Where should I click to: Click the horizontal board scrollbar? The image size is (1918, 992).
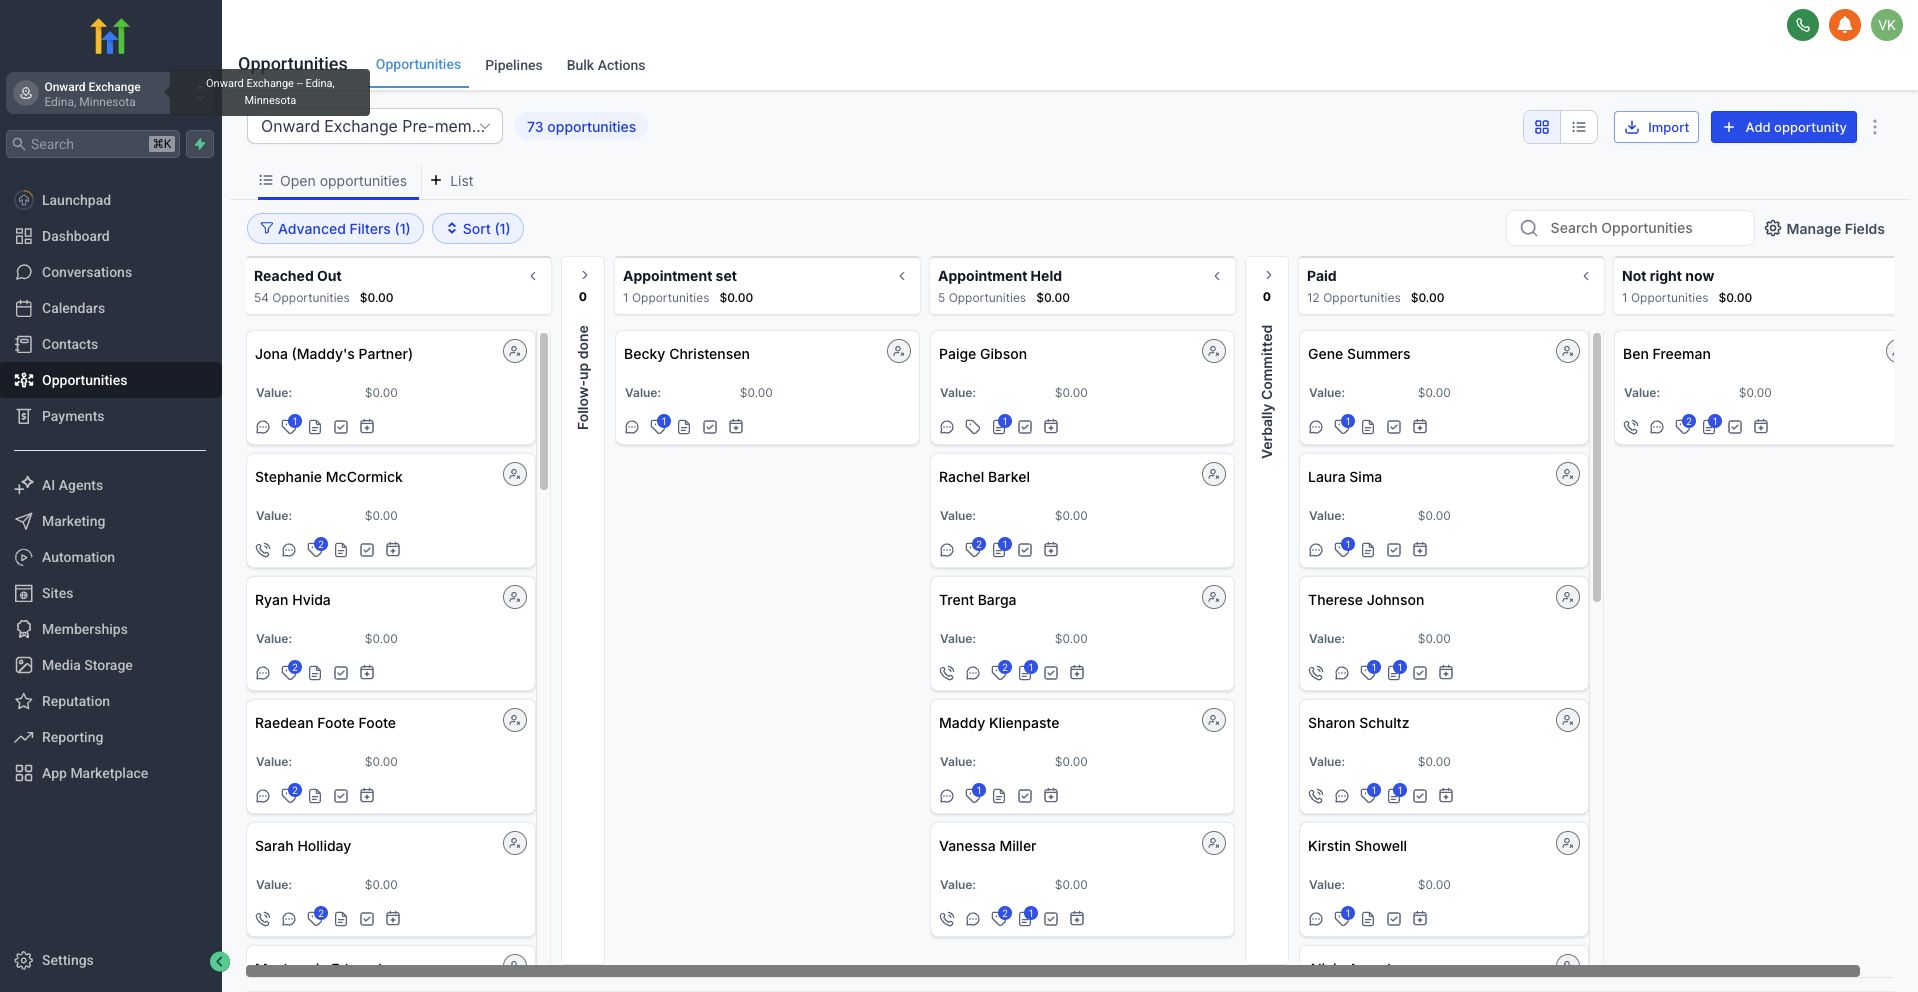(x=1053, y=971)
